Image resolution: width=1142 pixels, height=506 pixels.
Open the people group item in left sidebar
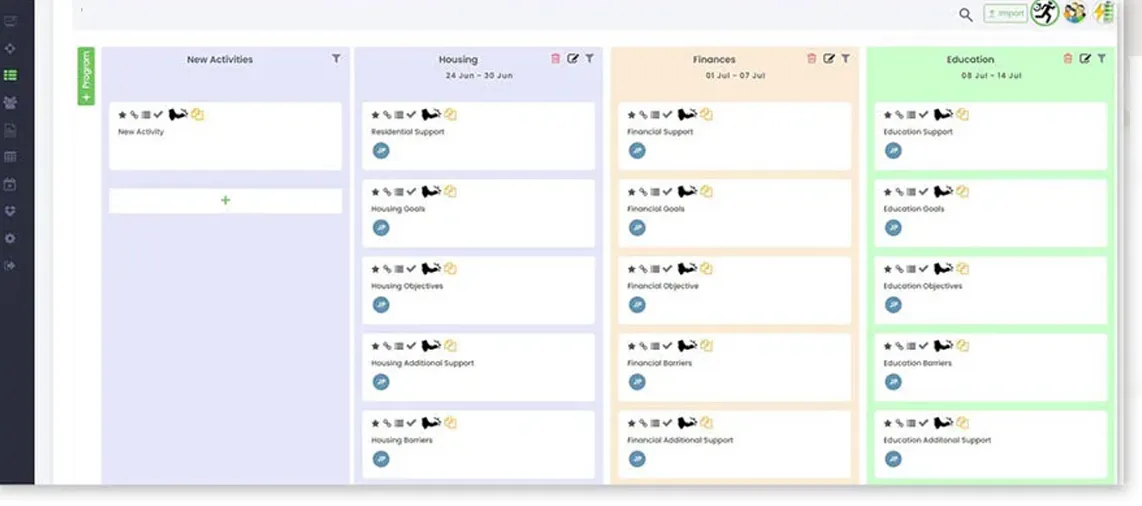click(x=10, y=102)
